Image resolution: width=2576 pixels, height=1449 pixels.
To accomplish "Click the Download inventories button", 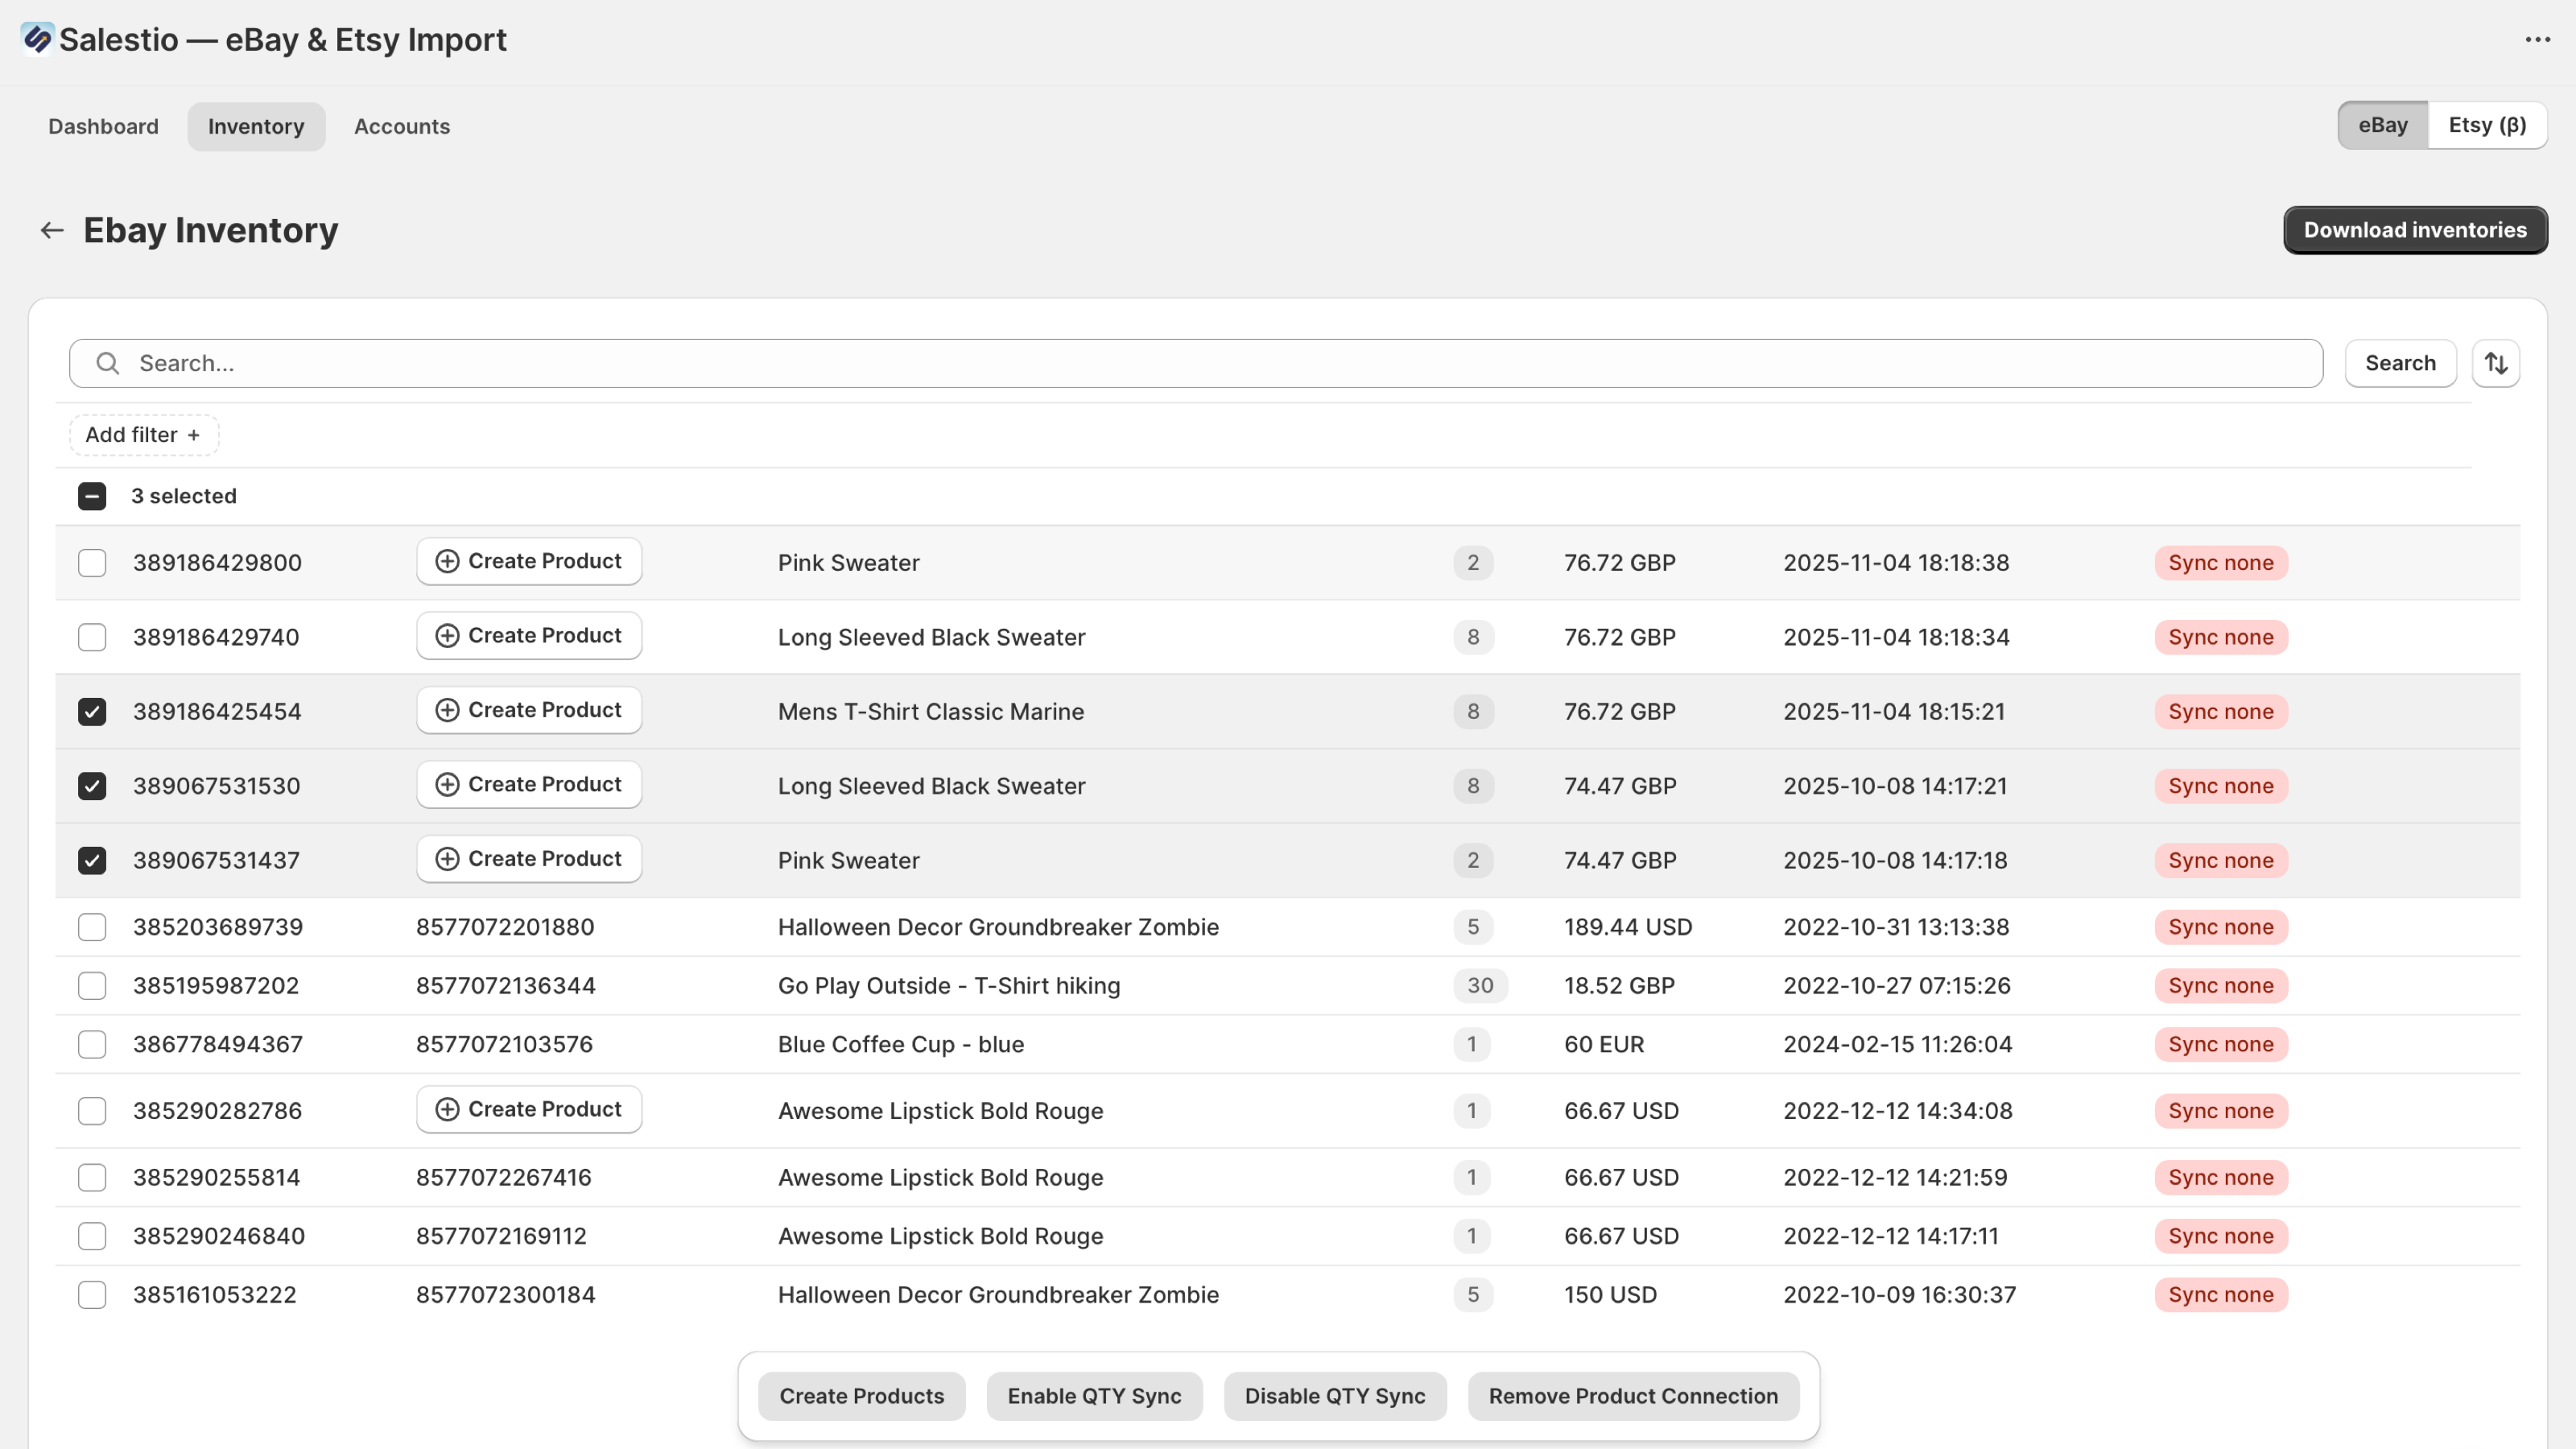I will (2414, 230).
